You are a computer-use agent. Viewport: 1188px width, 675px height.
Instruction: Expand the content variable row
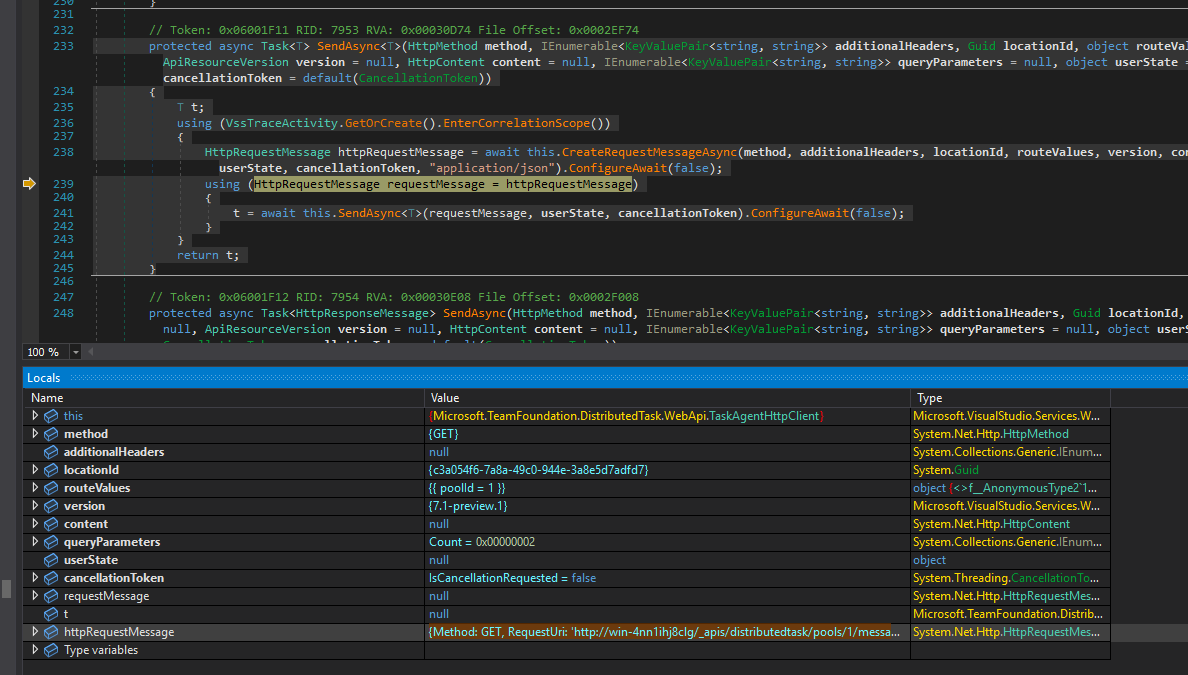coord(35,524)
